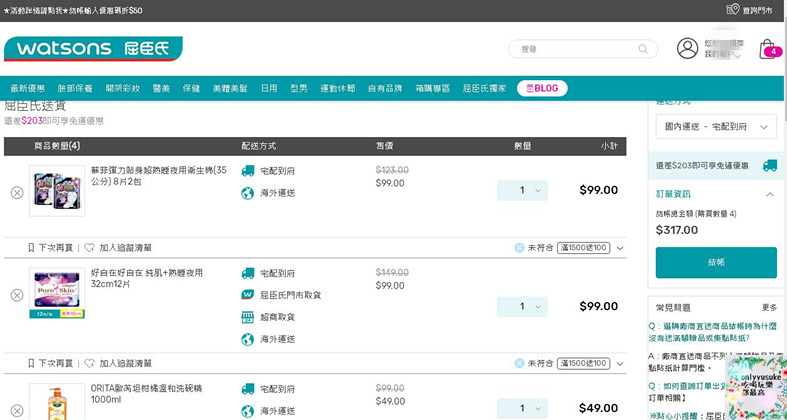Click the Watsons logo

(x=93, y=48)
